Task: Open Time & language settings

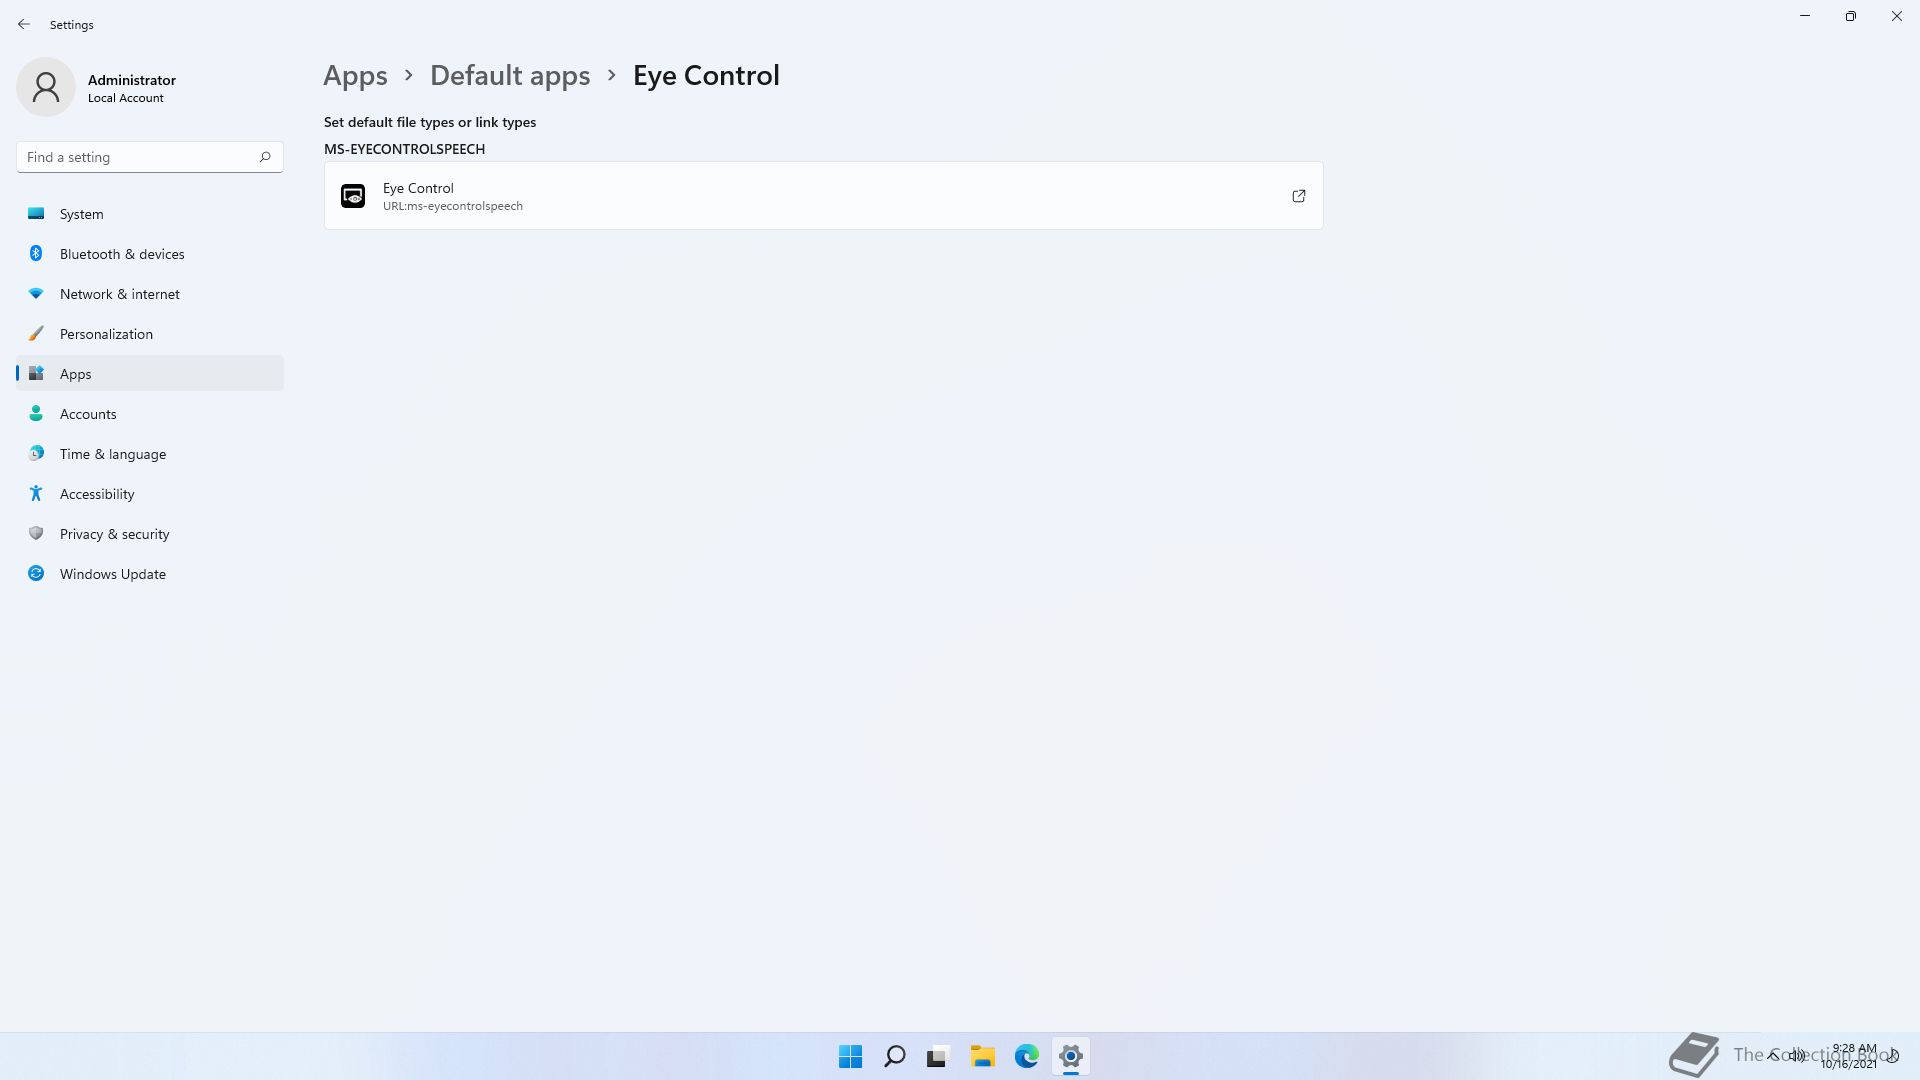Action: tap(150, 454)
